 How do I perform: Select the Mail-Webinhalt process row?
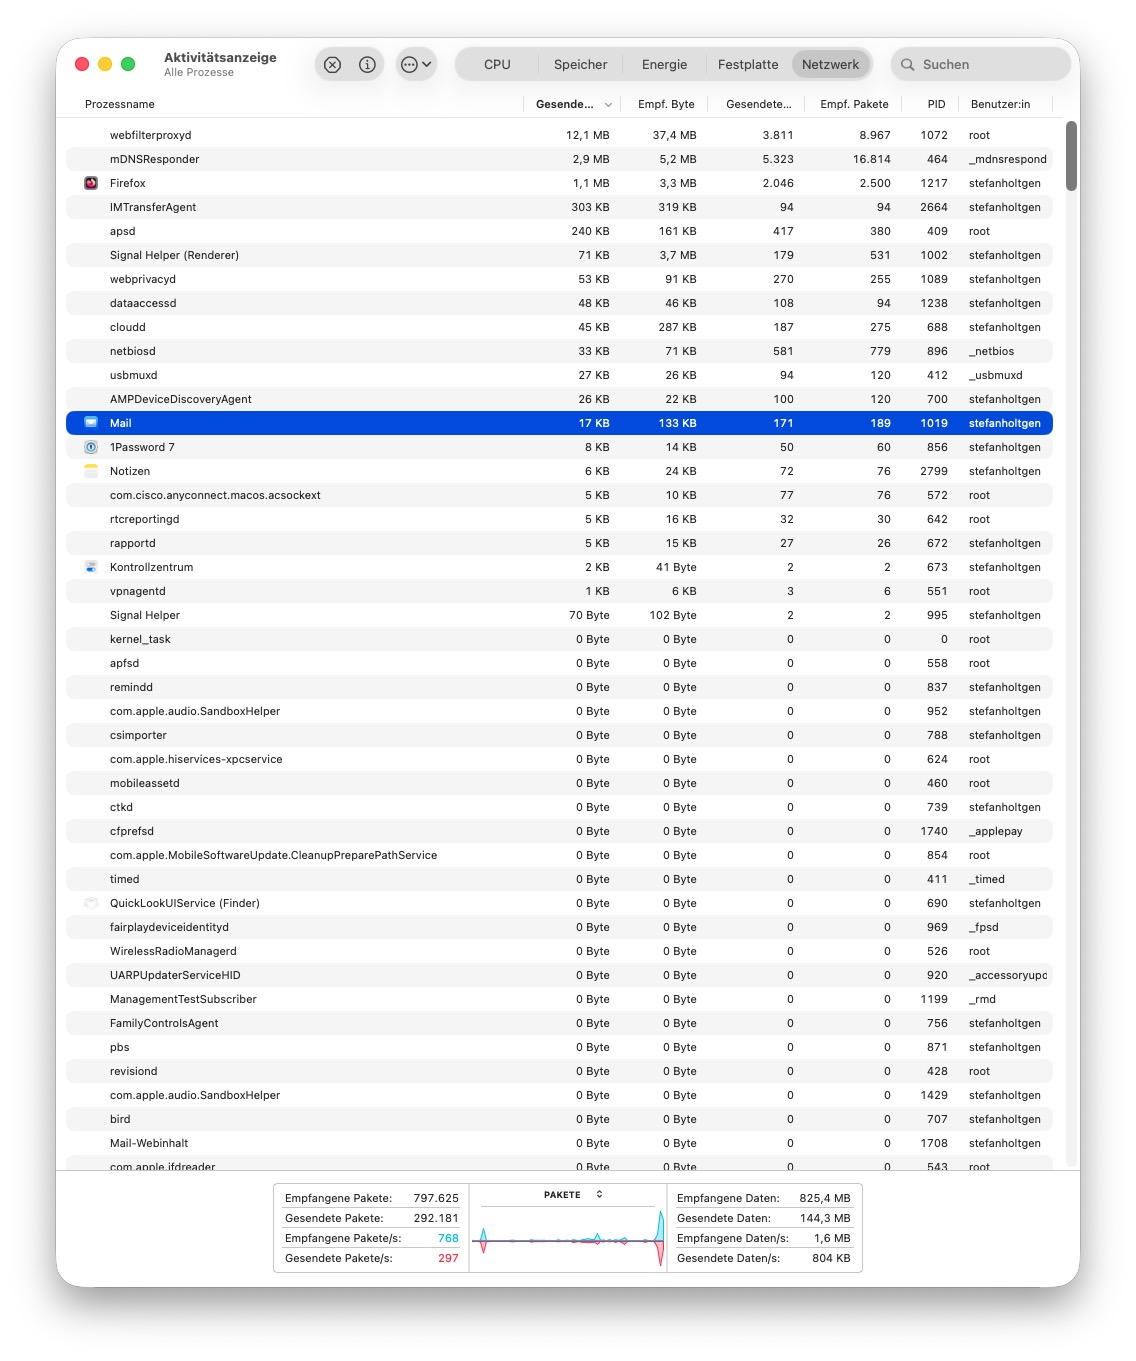pos(559,1143)
